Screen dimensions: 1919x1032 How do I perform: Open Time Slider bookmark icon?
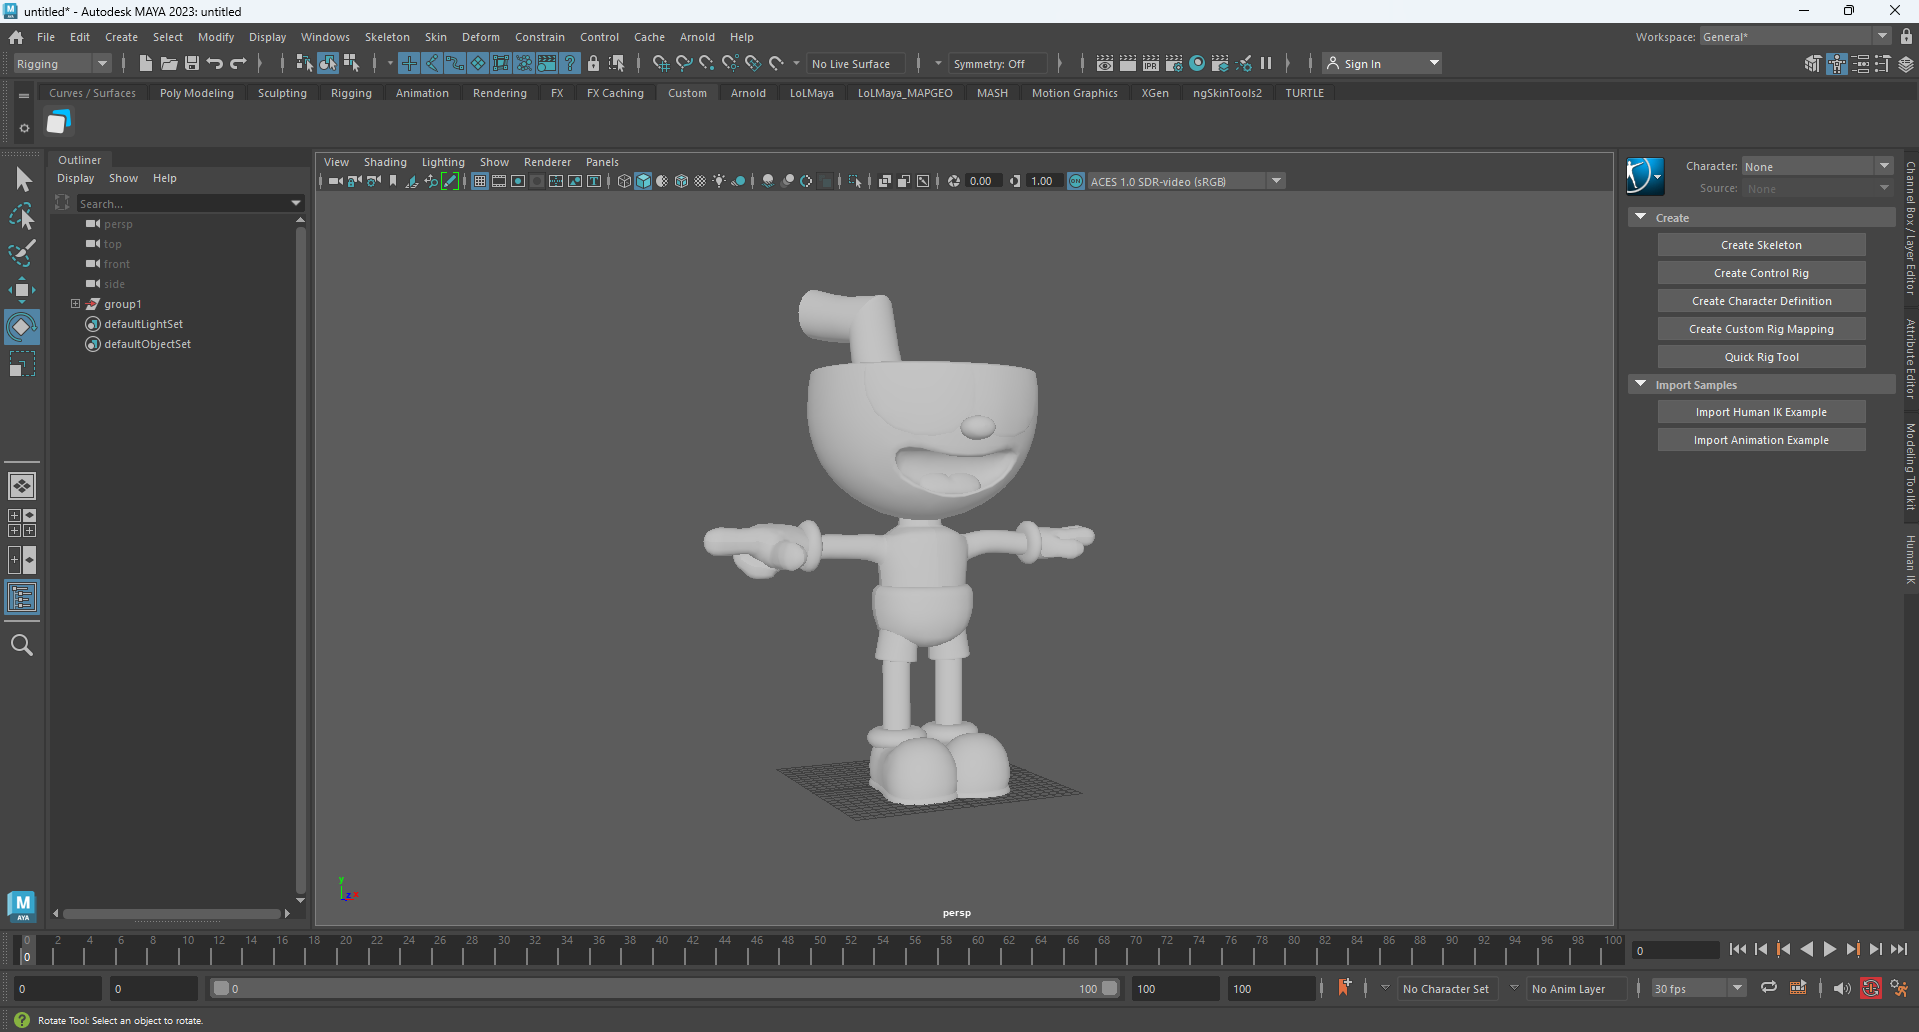[x=1344, y=988]
